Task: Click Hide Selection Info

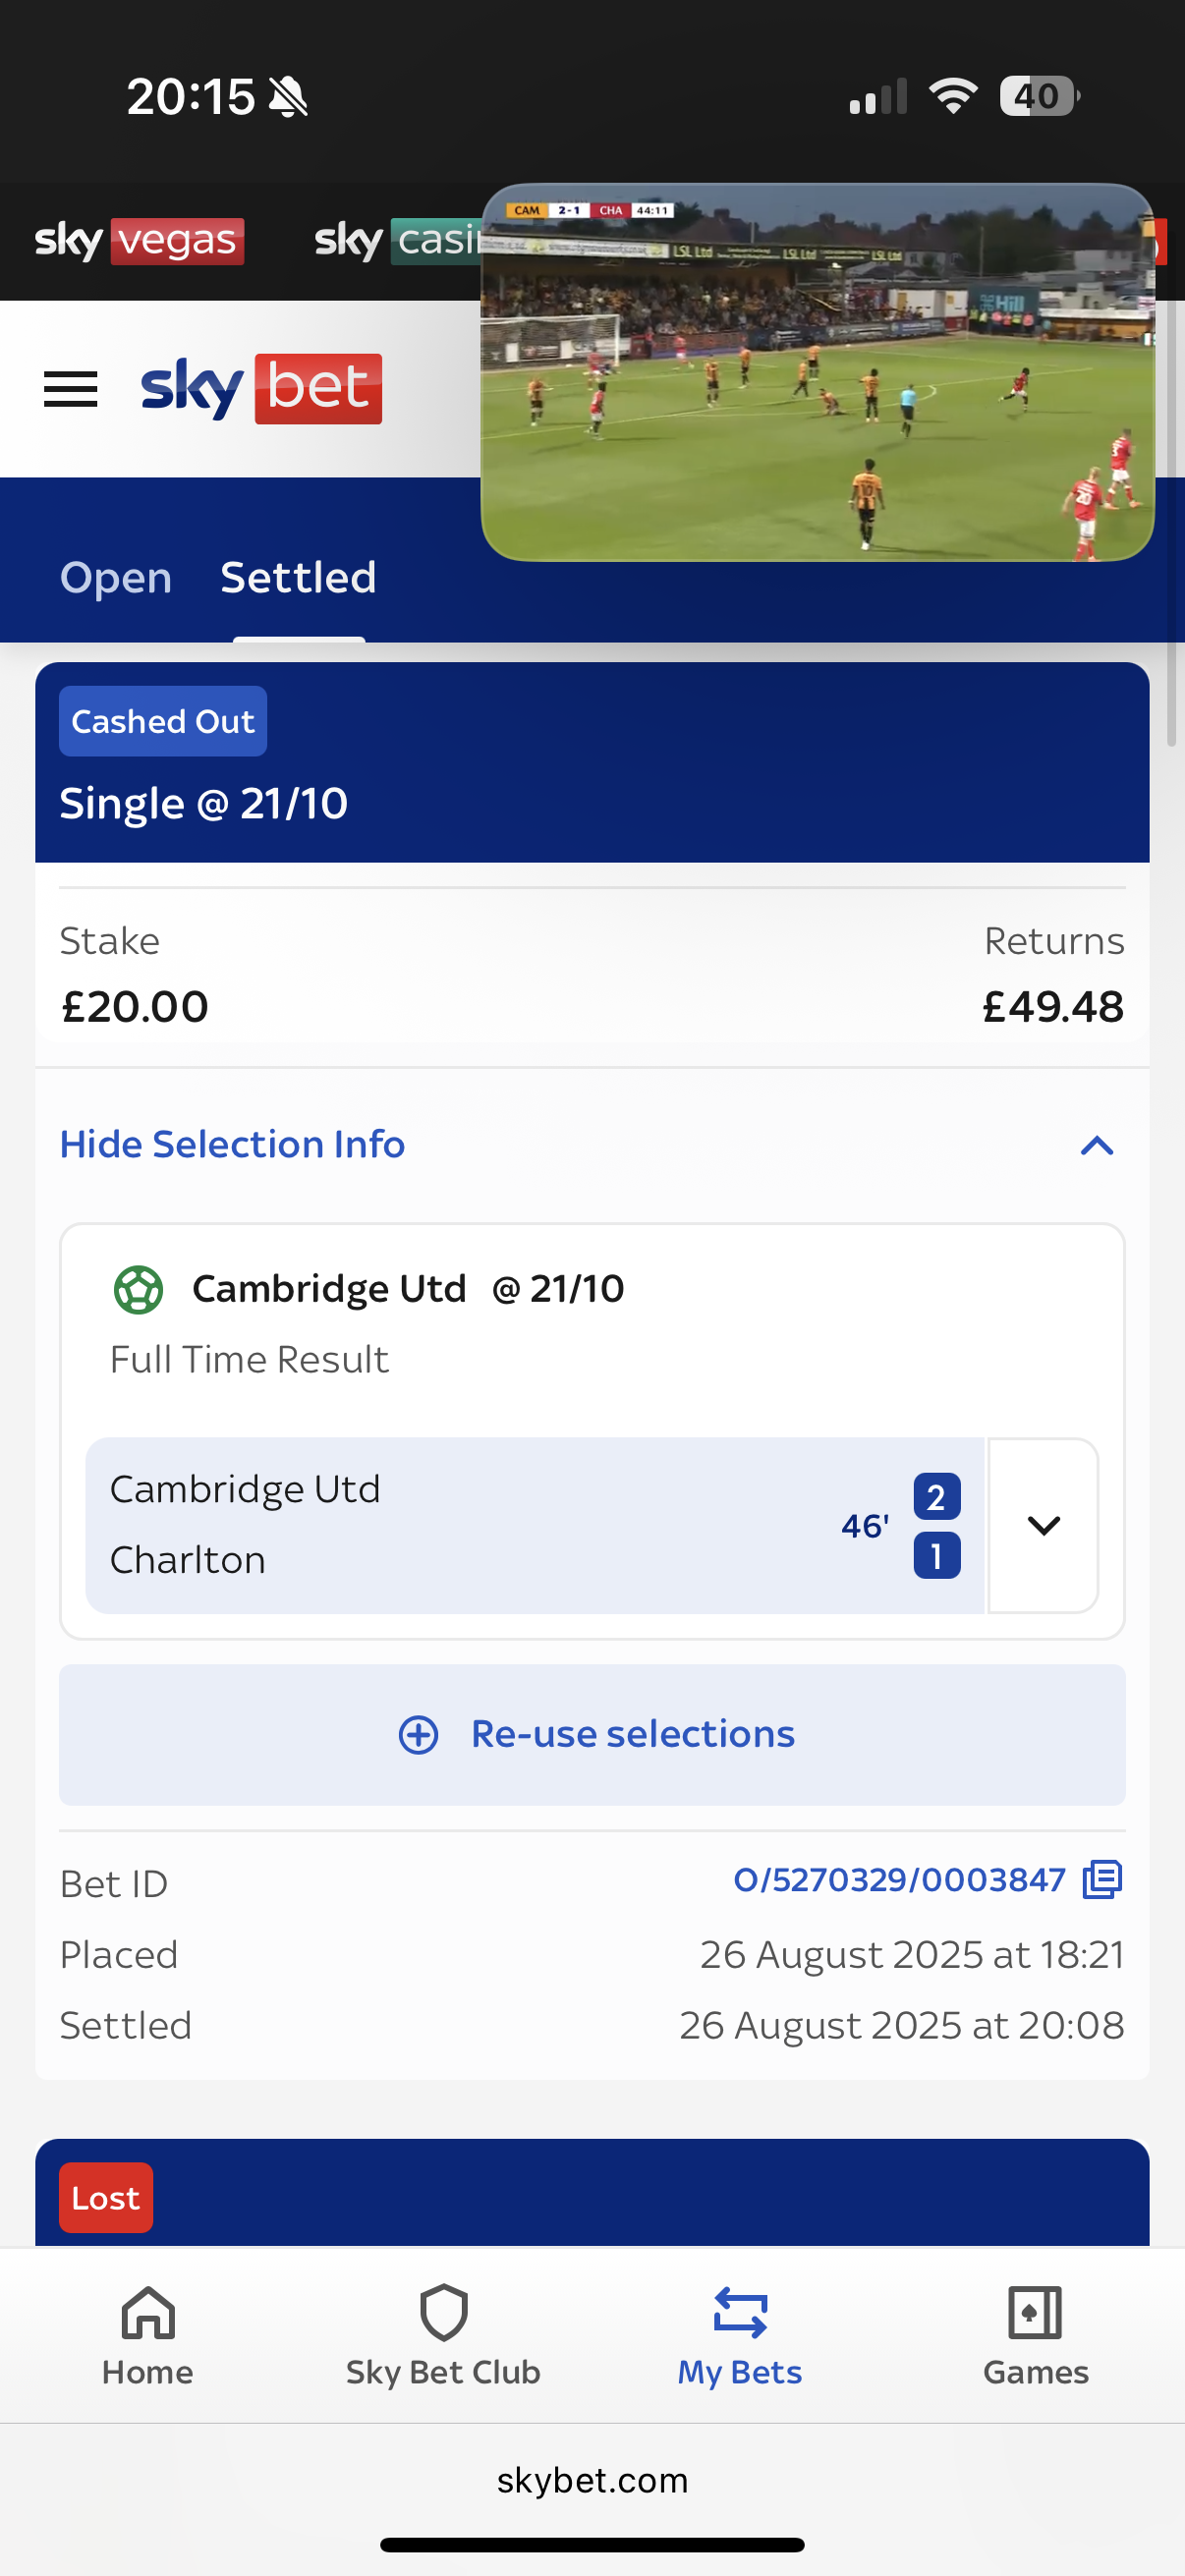Action: 232,1144
